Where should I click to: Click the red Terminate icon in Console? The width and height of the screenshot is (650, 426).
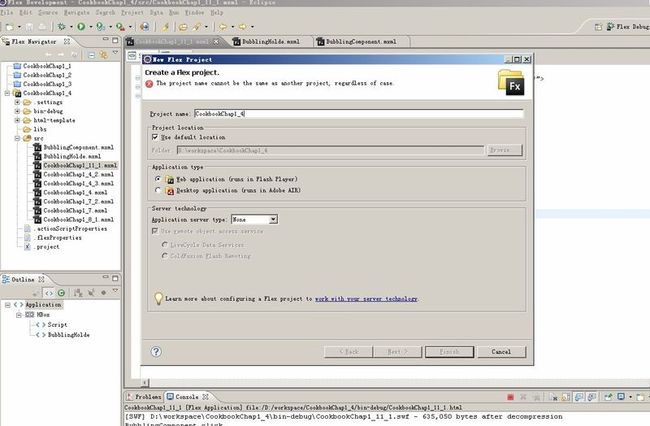tap(510, 397)
